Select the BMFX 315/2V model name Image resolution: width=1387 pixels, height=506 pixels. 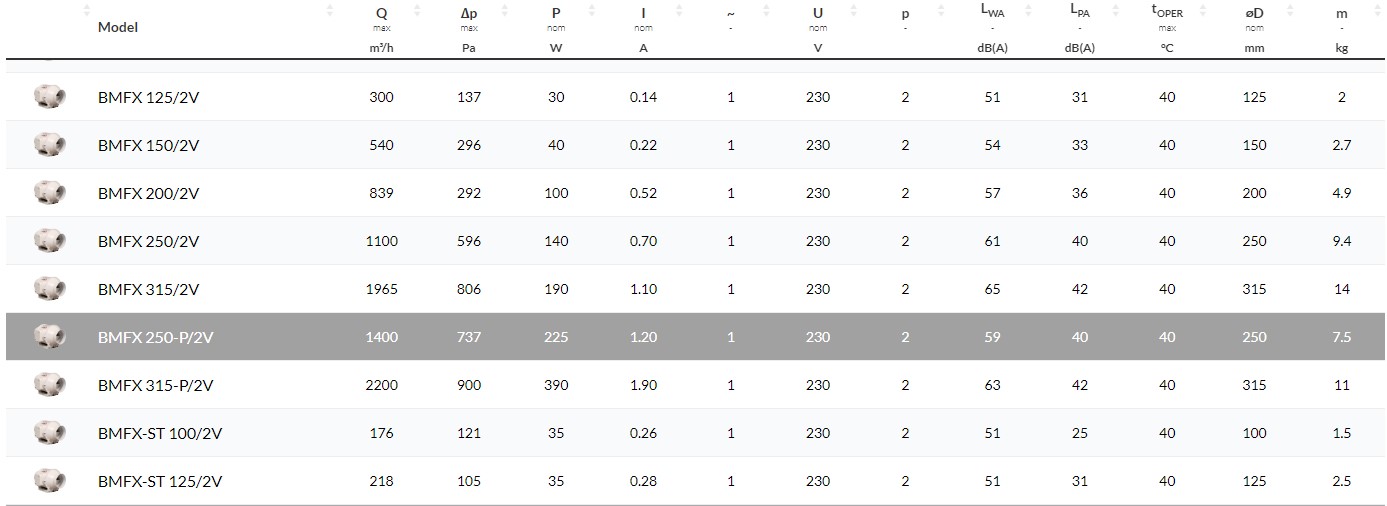click(x=148, y=289)
